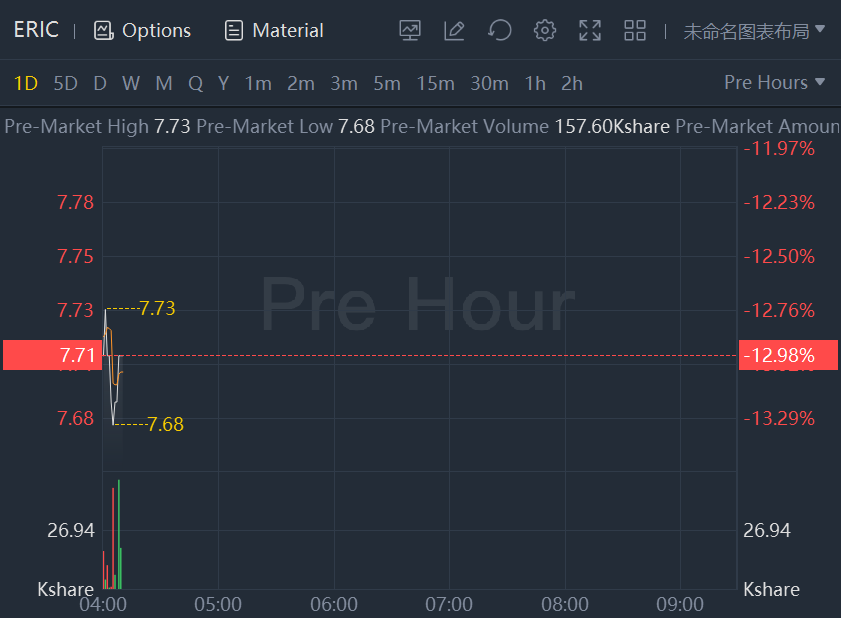Open the grid layout icon

[635, 30]
